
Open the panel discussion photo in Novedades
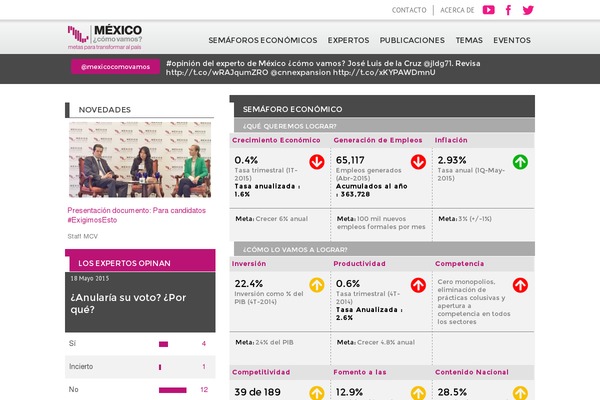pyautogui.click(x=140, y=160)
